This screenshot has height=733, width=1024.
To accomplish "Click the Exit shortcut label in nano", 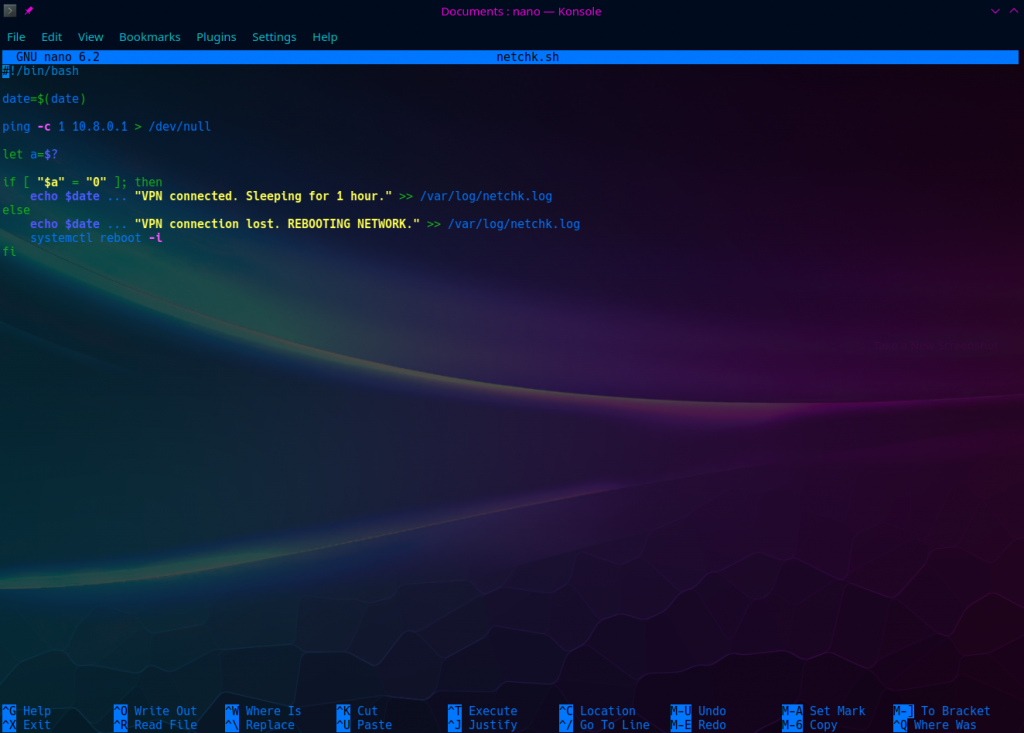I will pyautogui.click(x=37, y=725).
